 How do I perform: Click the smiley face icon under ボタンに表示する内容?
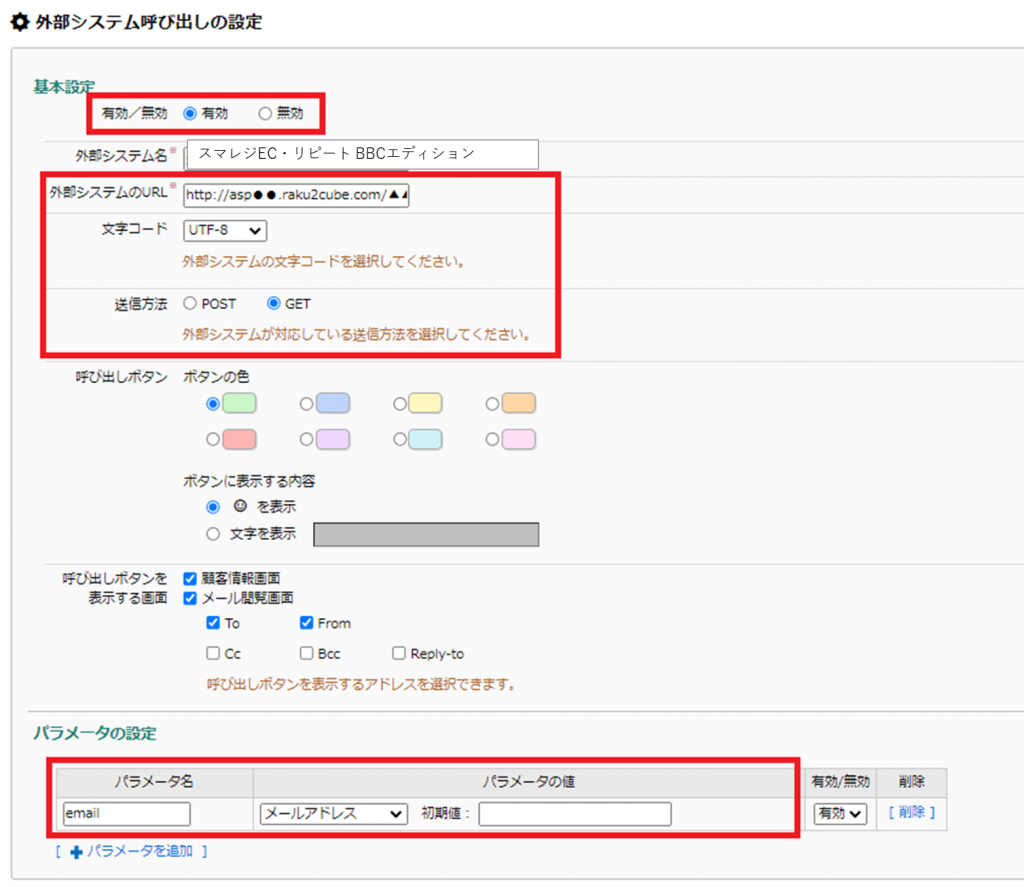(x=240, y=506)
